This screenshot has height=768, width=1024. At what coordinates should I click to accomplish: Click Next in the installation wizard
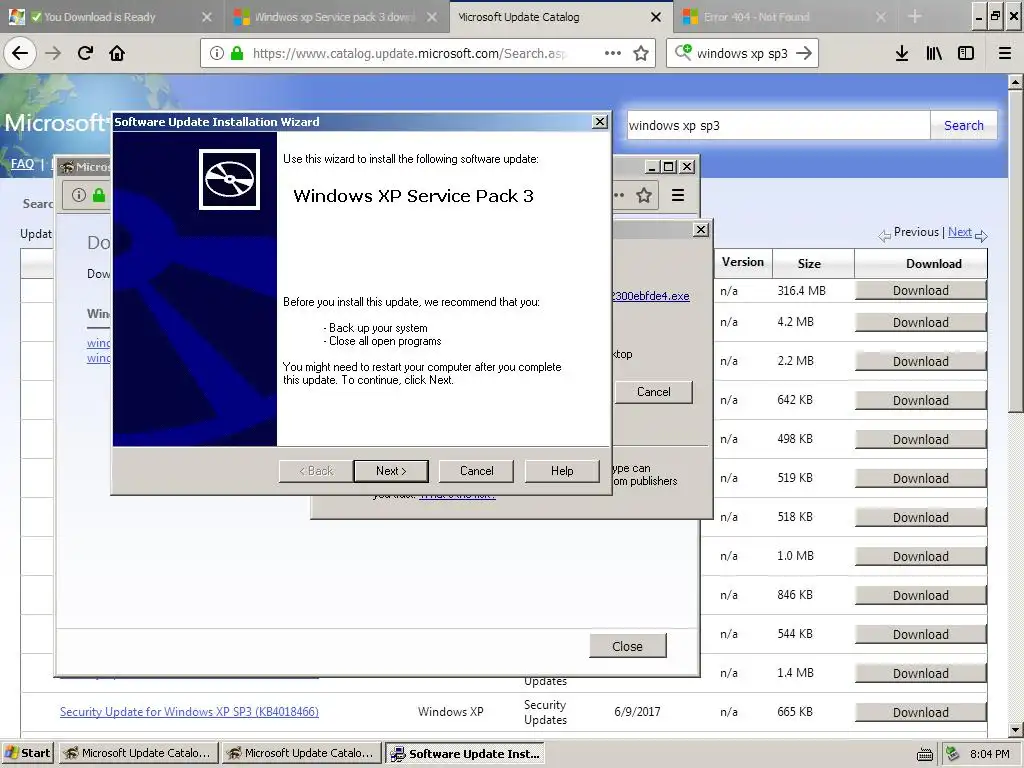391,471
